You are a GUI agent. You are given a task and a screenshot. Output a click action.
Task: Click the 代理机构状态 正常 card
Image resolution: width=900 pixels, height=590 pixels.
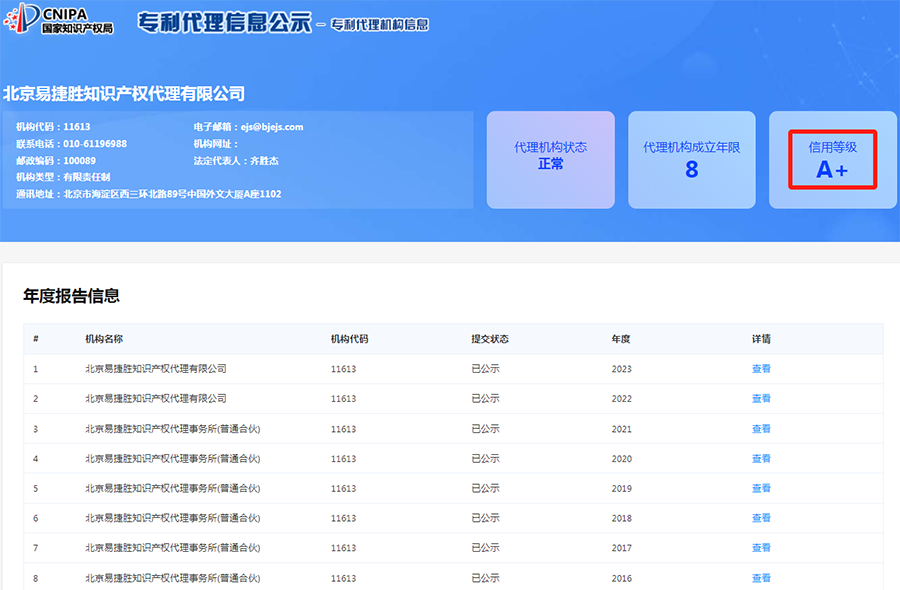[x=550, y=160]
